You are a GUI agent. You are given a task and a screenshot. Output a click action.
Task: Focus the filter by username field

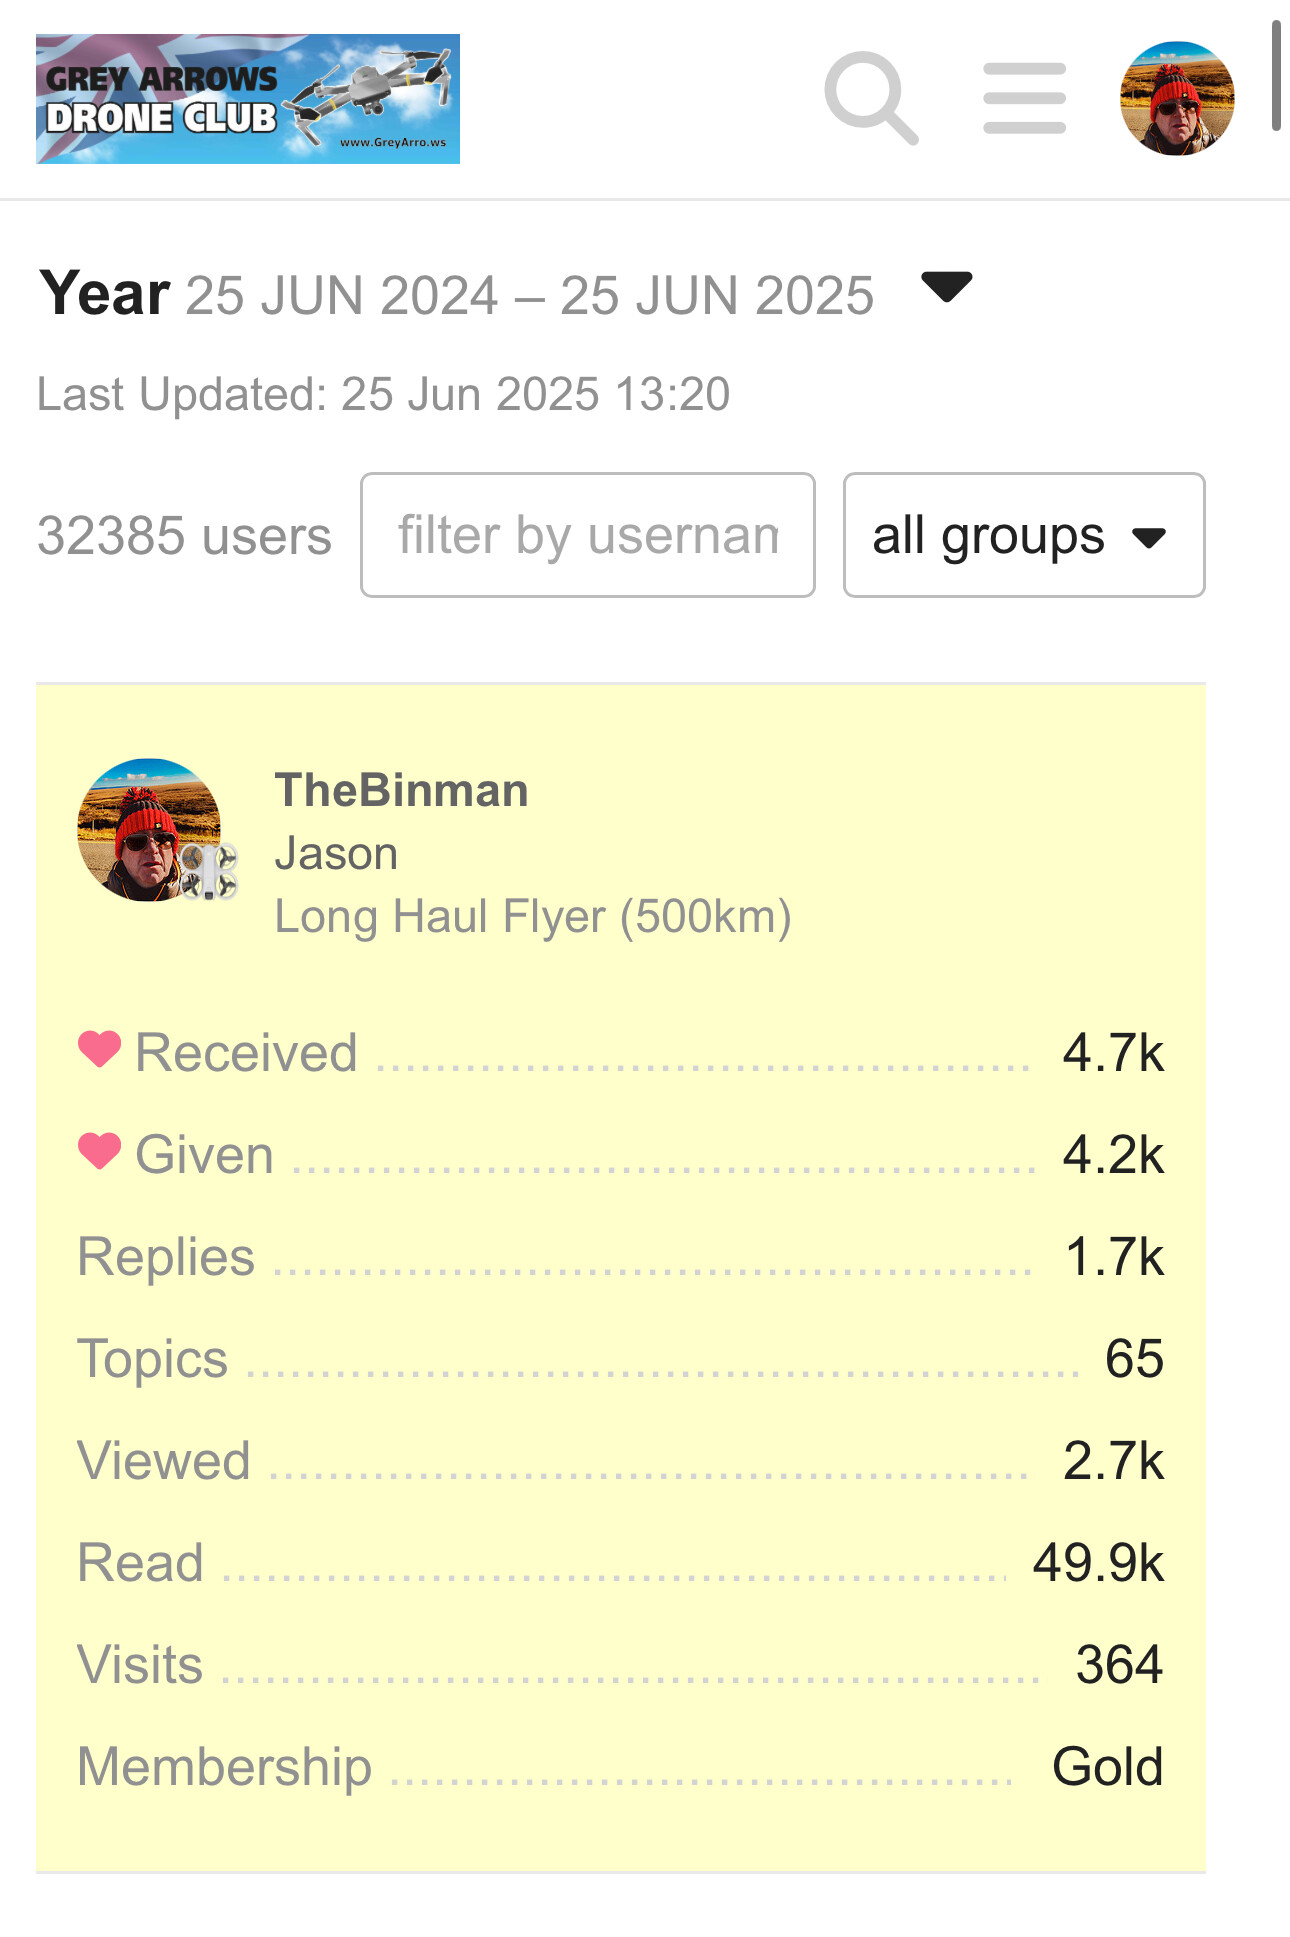(588, 535)
